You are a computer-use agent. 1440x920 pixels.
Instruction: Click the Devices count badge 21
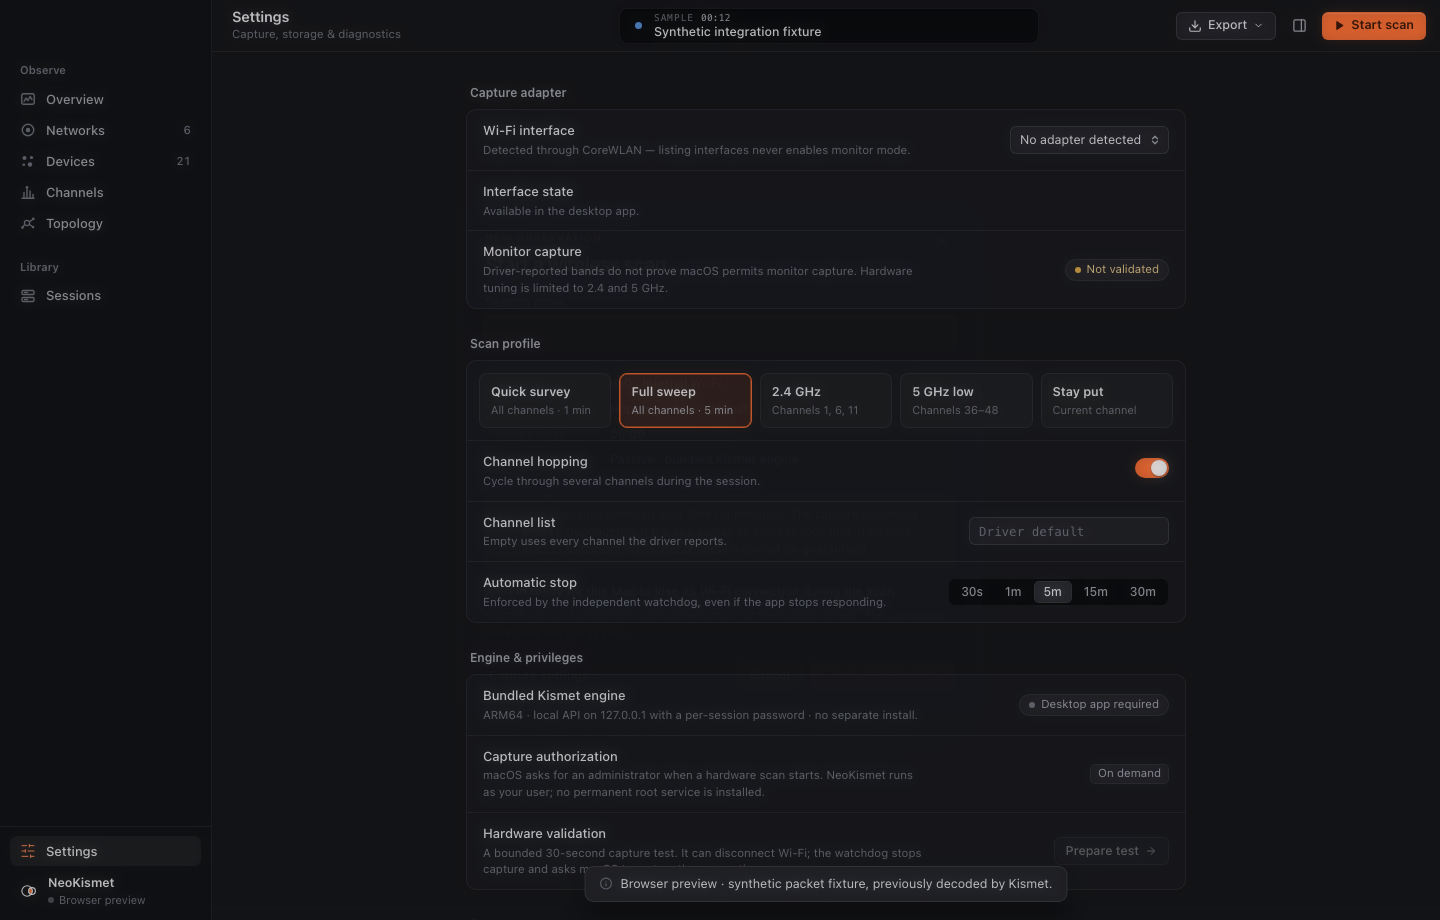(x=183, y=161)
